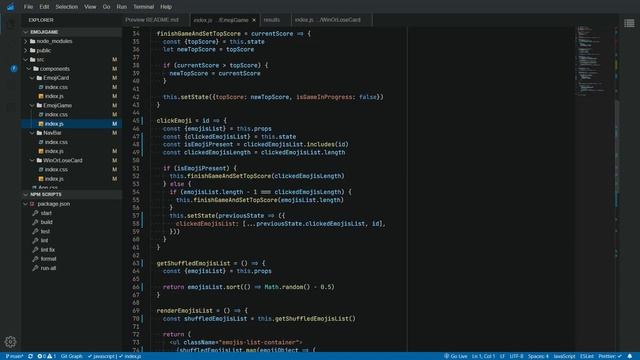640x360 pixels.
Task: Click the javascript check item in status bar
Action: (102, 356)
